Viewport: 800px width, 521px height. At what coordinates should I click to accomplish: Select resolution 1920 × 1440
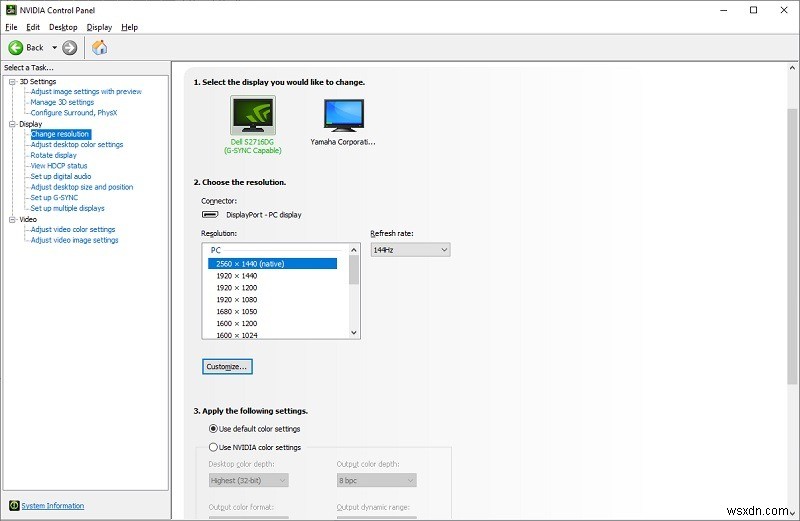pos(237,276)
